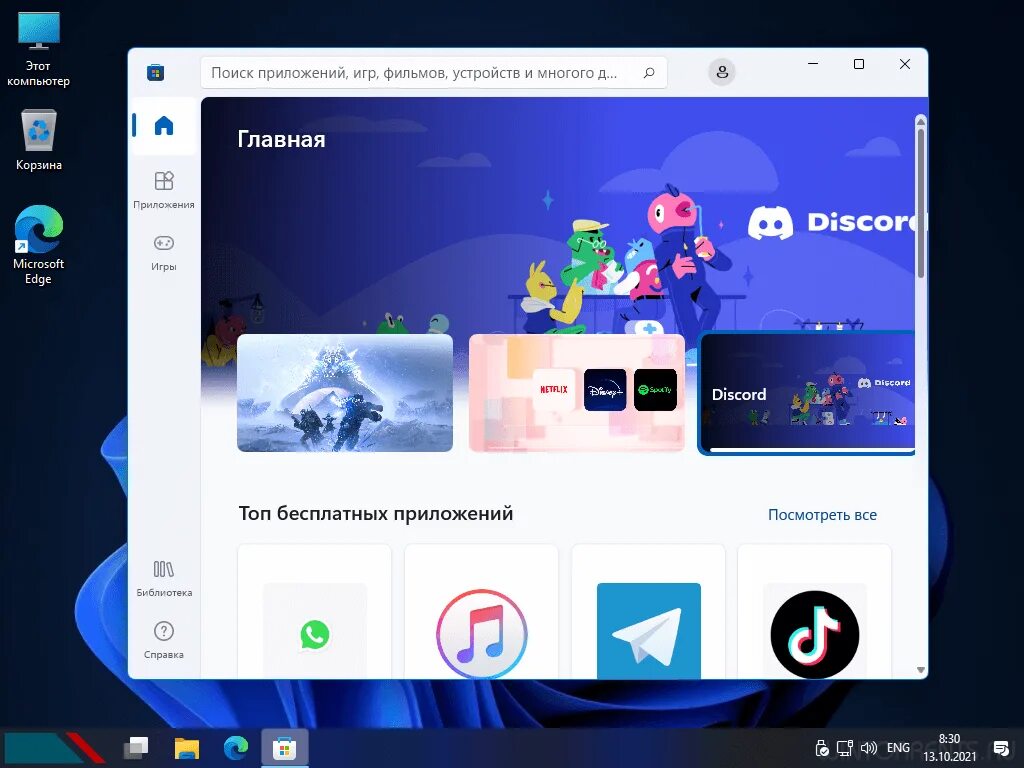Click the Spotify icon in the collection card
1024x768 pixels.
point(655,390)
